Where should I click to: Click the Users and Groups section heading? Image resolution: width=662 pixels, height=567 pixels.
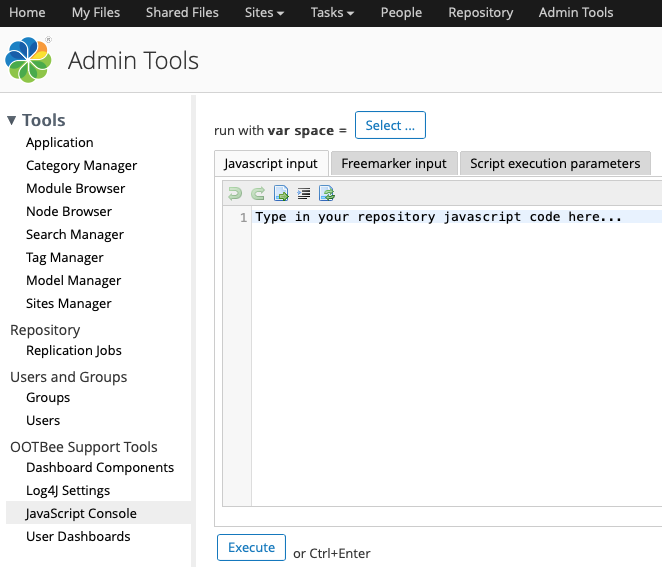(x=68, y=377)
